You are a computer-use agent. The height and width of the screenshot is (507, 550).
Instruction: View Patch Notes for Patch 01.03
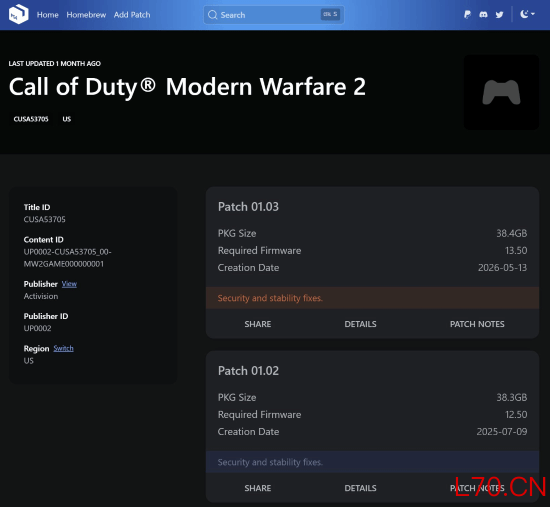477,324
